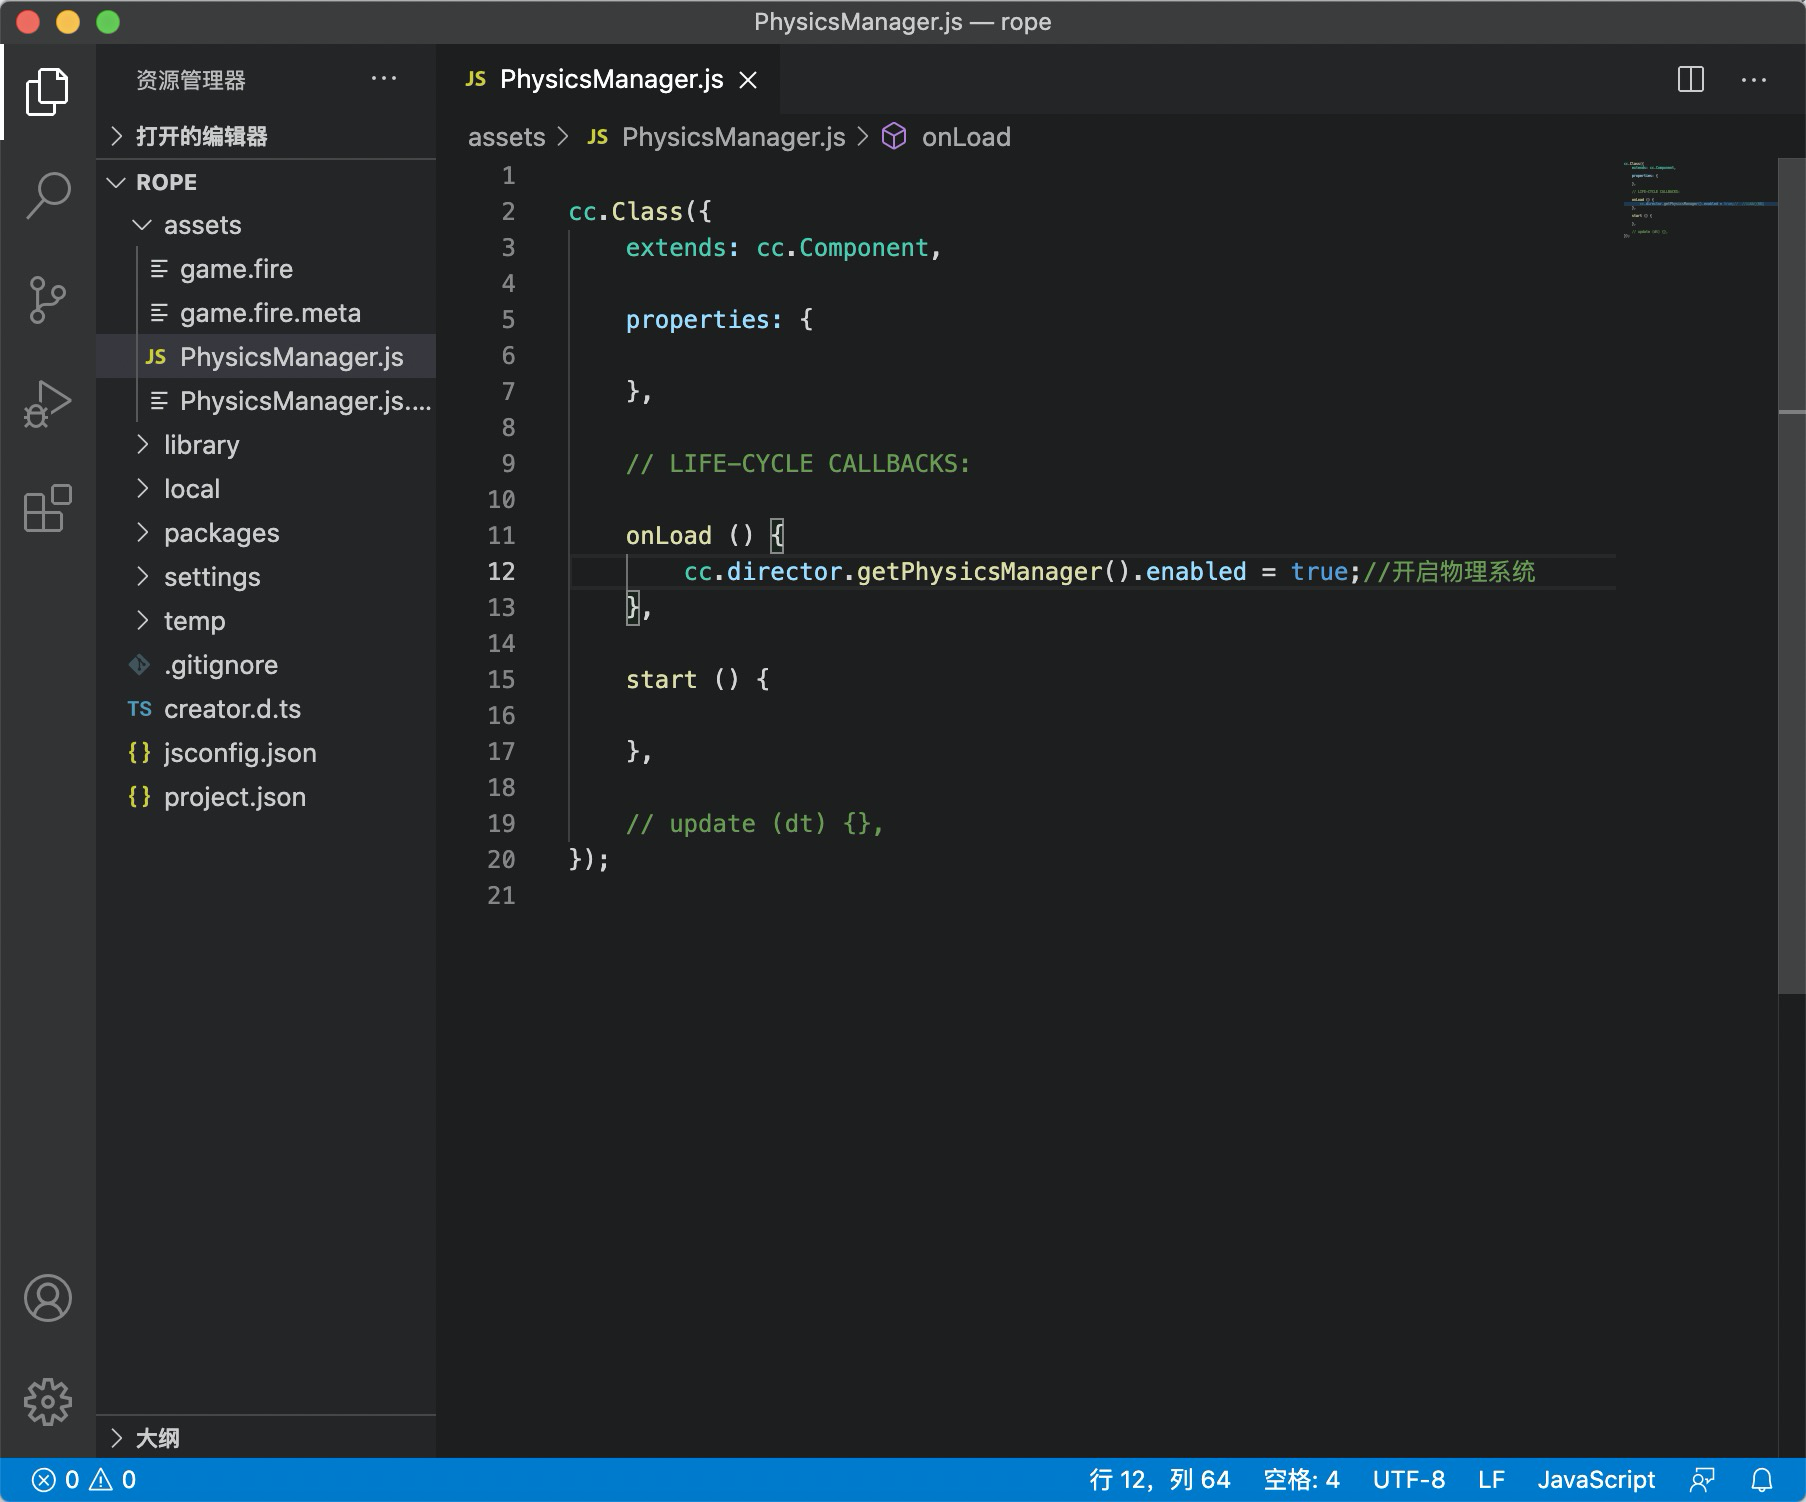Close the PhysicsManager.js tab
Viewport: 1806px width, 1502px height.
point(748,80)
